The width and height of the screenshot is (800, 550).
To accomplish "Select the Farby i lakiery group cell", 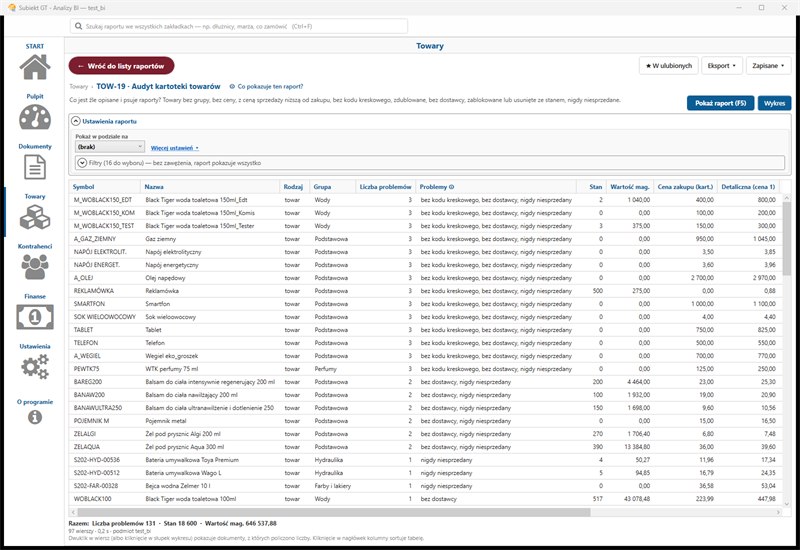I will point(333,486).
